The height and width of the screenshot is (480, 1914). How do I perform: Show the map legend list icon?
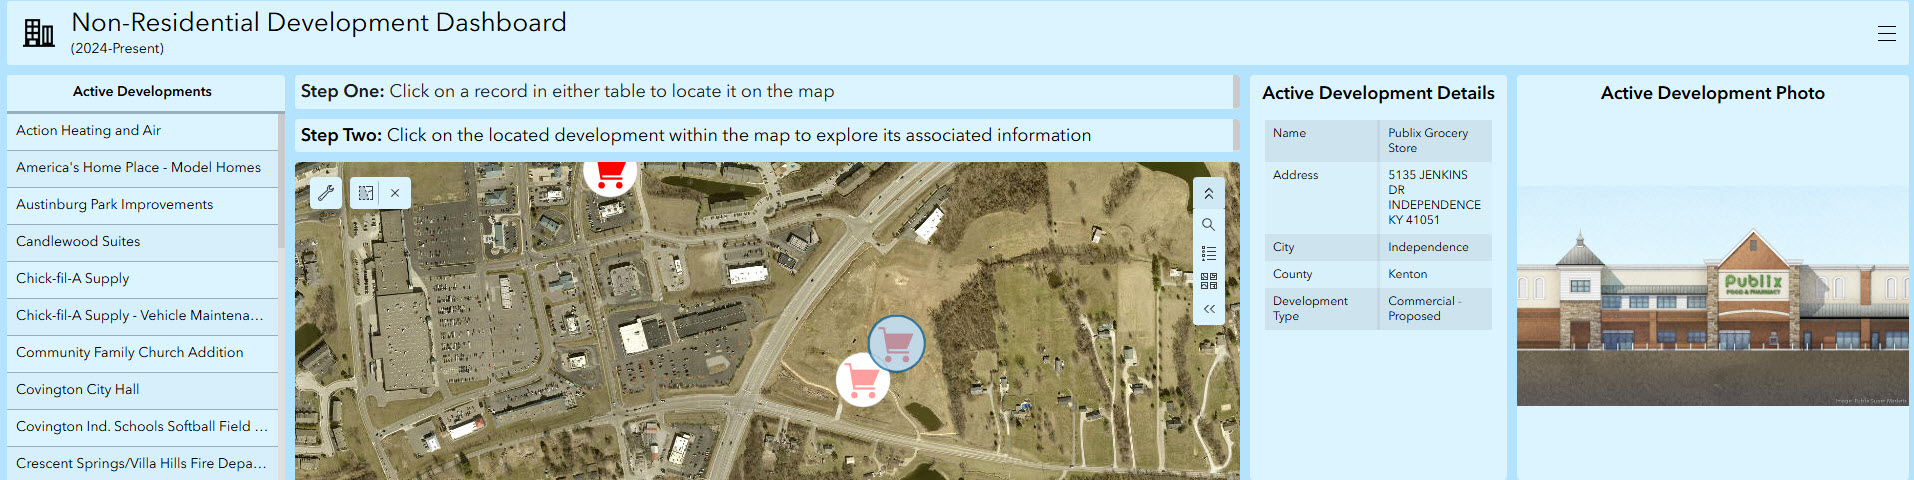pyautogui.click(x=1208, y=253)
